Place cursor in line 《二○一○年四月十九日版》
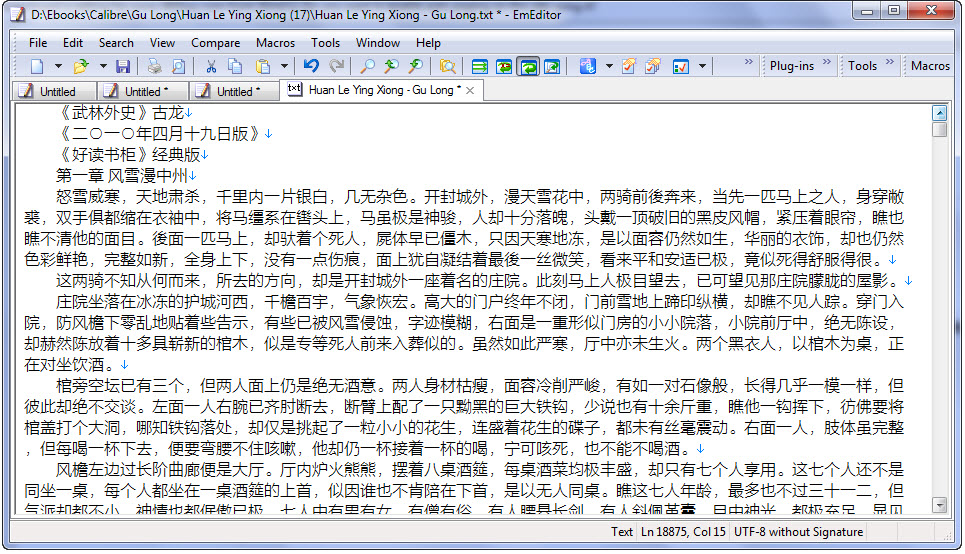Image resolution: width=965 pixels, height=554 pixels. point(161,134)
